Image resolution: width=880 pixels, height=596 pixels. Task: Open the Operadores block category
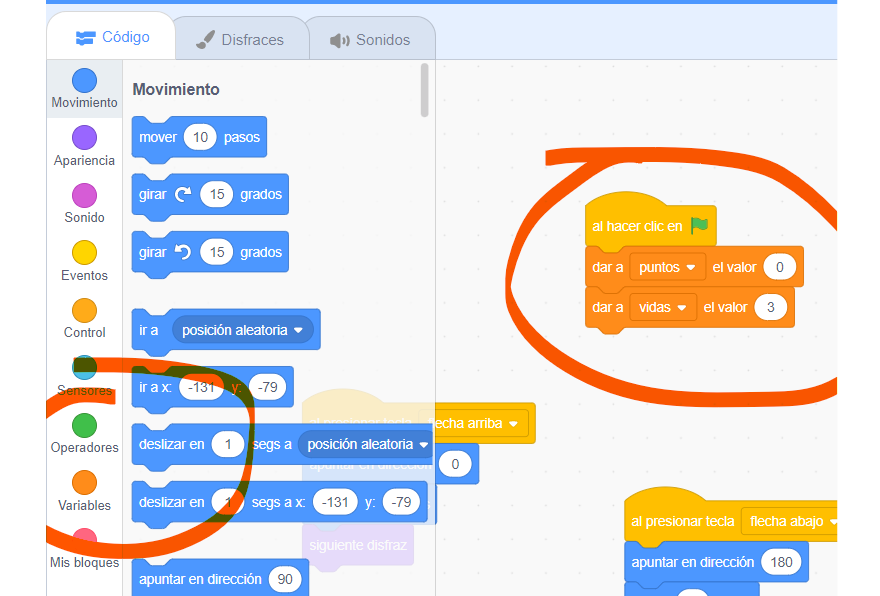point(84,433)
